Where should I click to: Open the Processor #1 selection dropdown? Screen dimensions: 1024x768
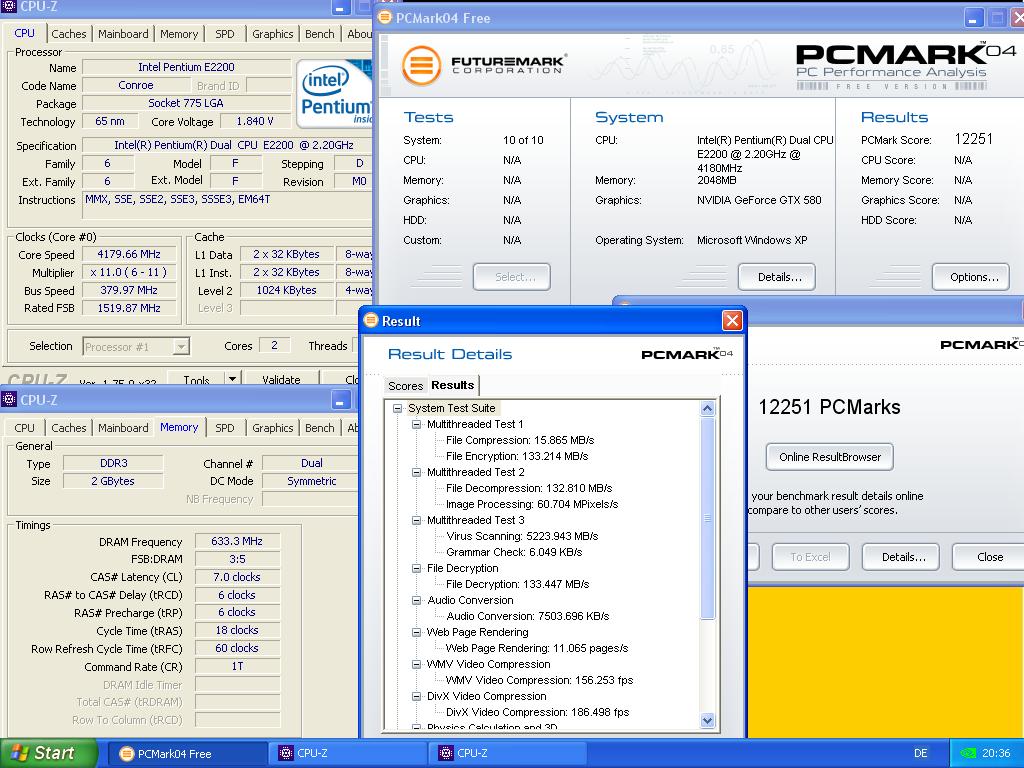pyautogui.click(x=181, y=347)
